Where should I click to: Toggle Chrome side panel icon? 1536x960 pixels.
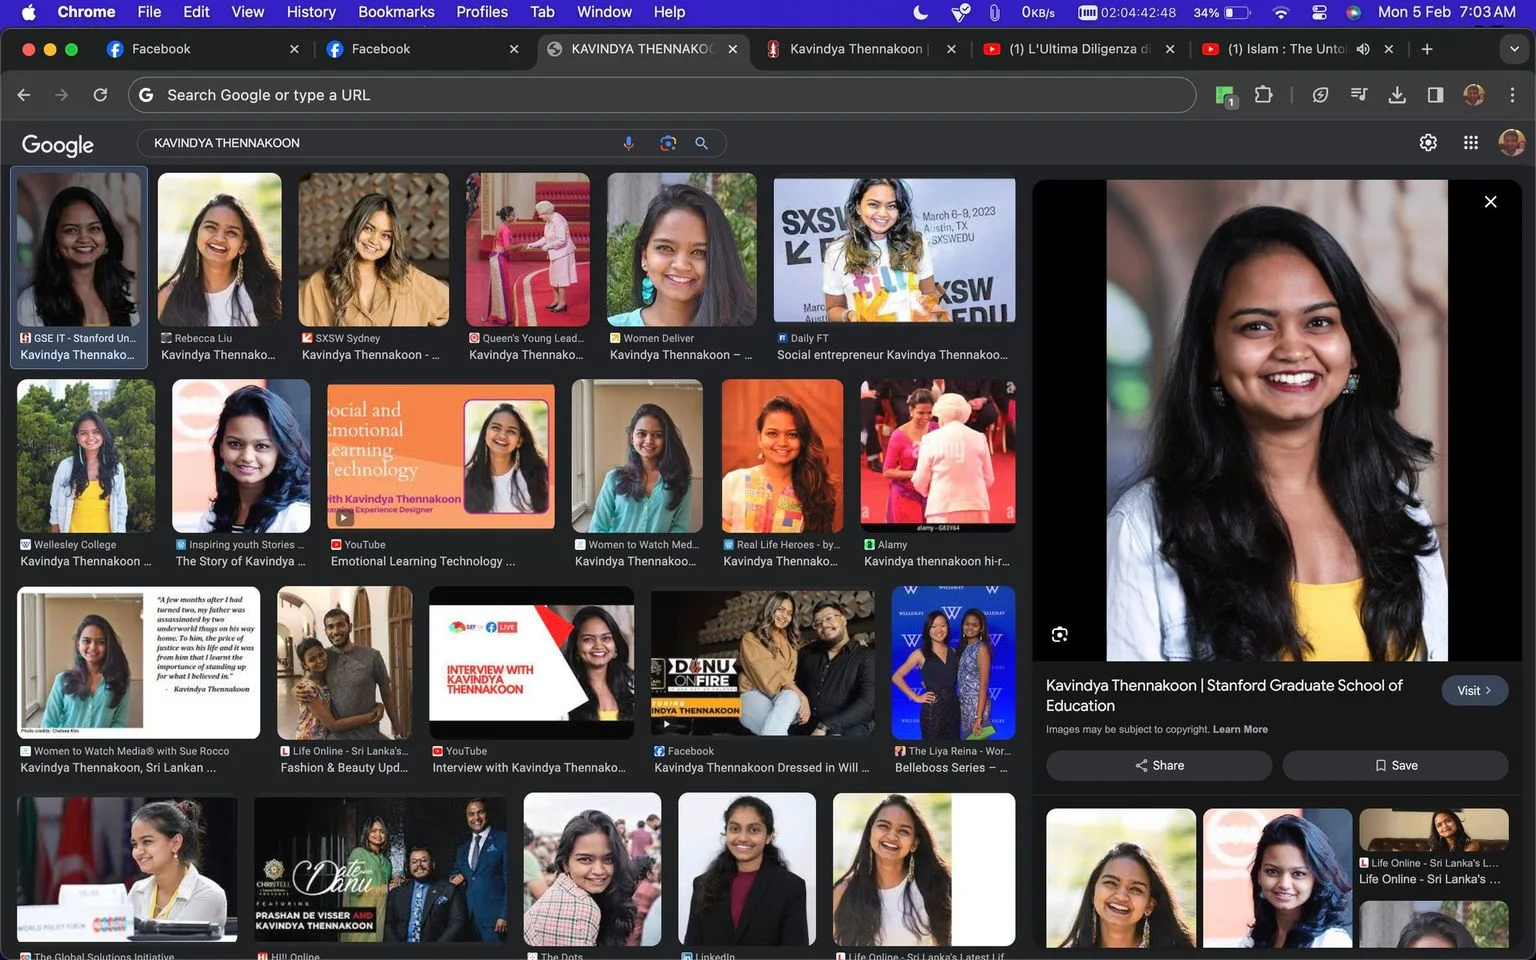tap(1435, 95)
